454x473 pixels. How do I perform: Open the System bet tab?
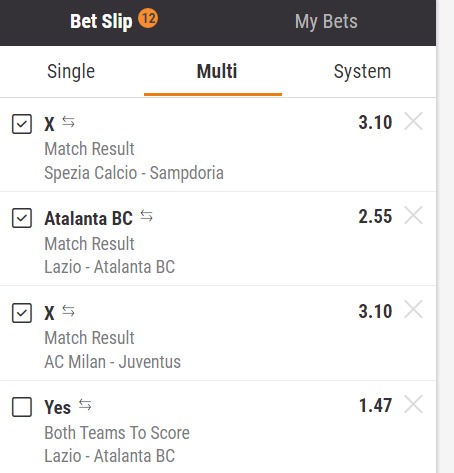point(362,71)
